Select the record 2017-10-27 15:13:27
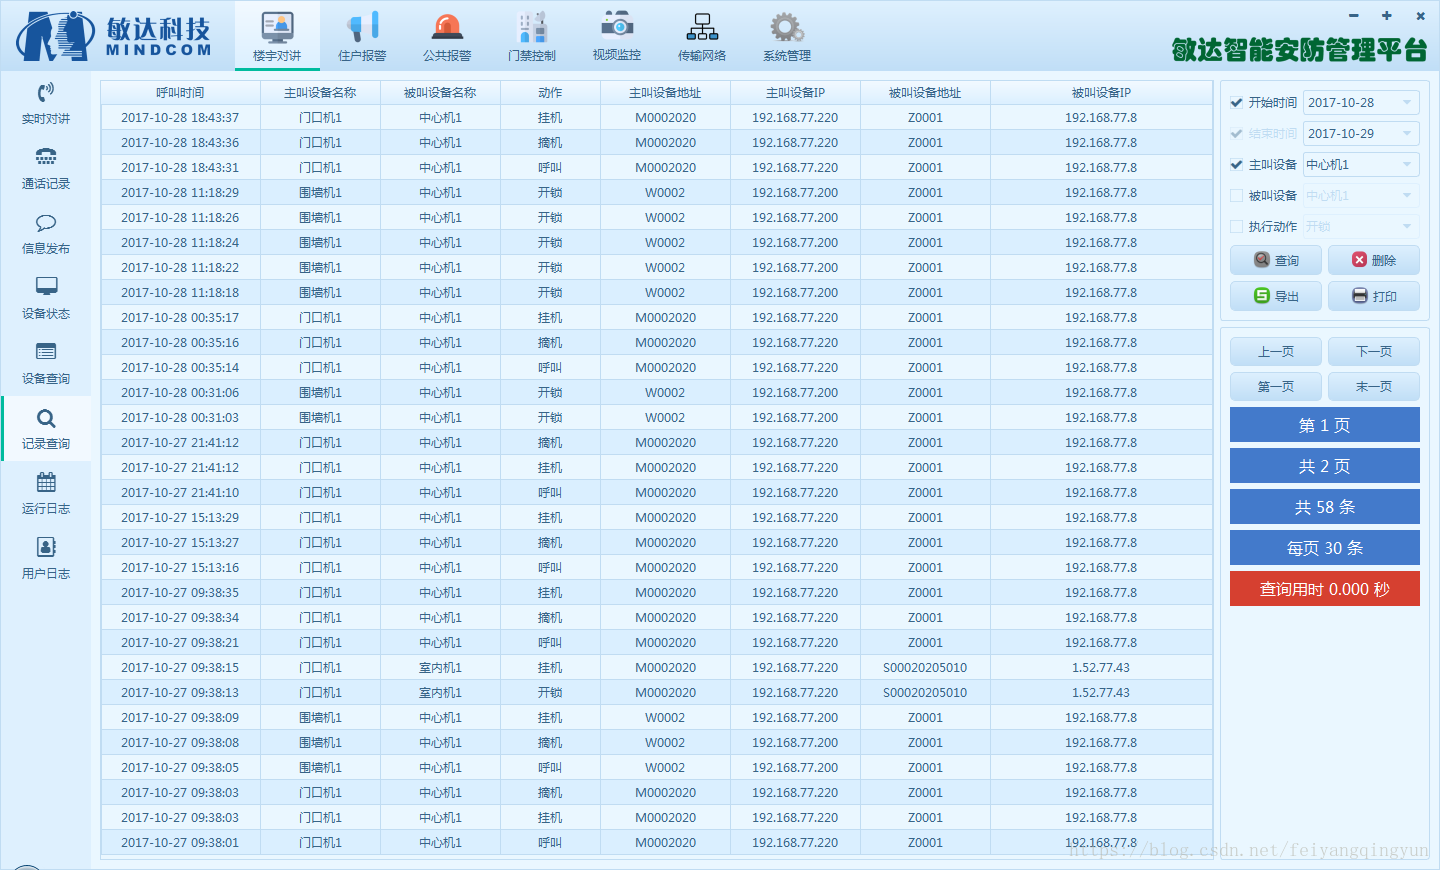 pyautogui.click(x=656, y=542)
